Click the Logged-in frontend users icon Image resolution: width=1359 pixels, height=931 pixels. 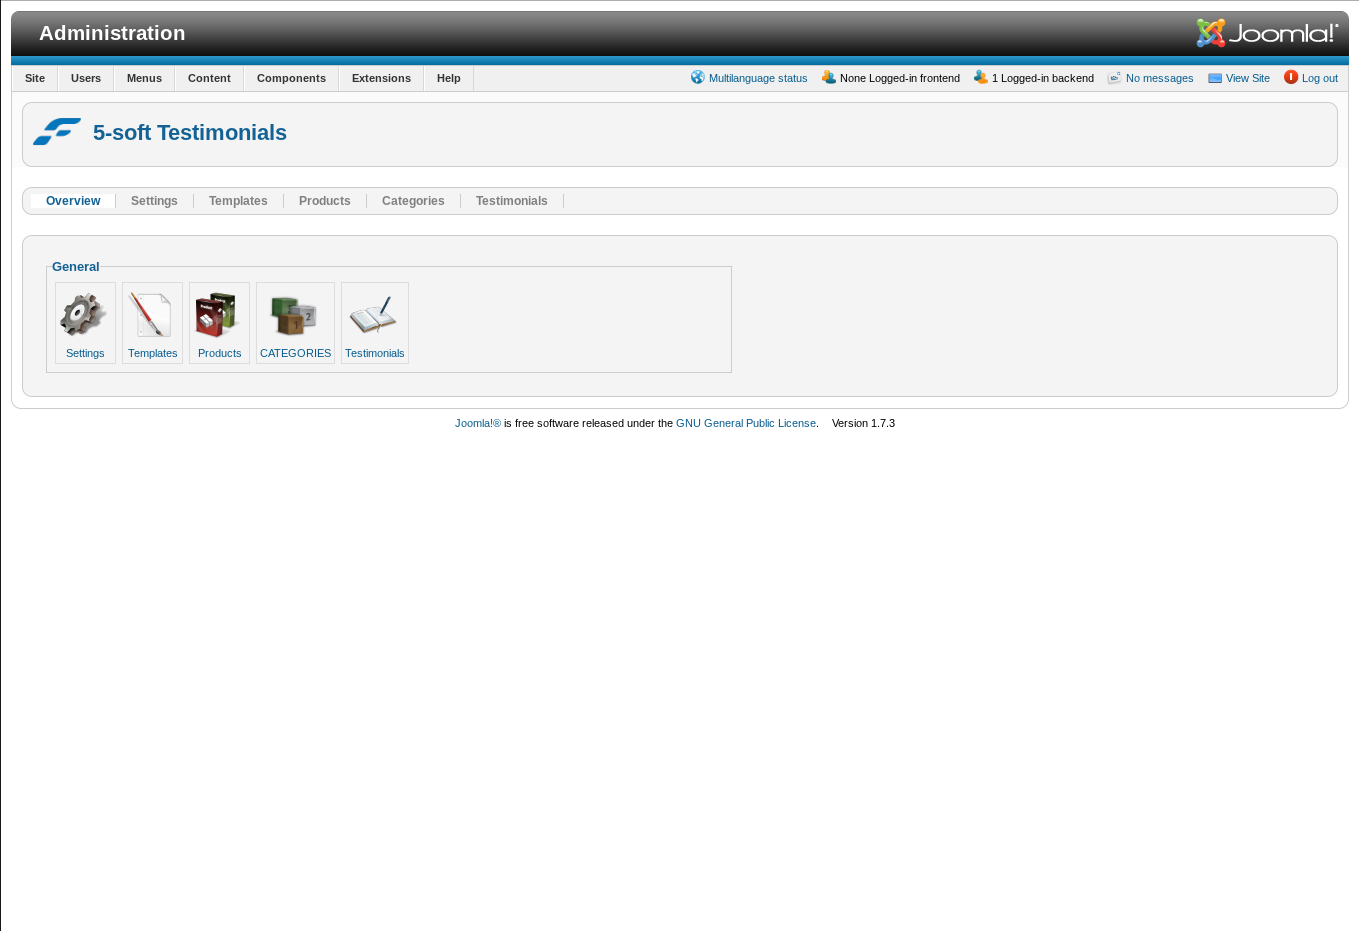tap(829, 77)
